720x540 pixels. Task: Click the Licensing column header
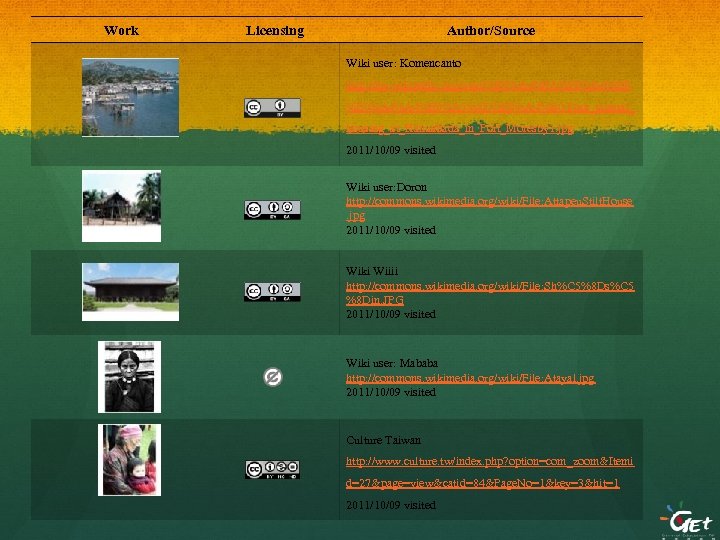click(275, 31)
